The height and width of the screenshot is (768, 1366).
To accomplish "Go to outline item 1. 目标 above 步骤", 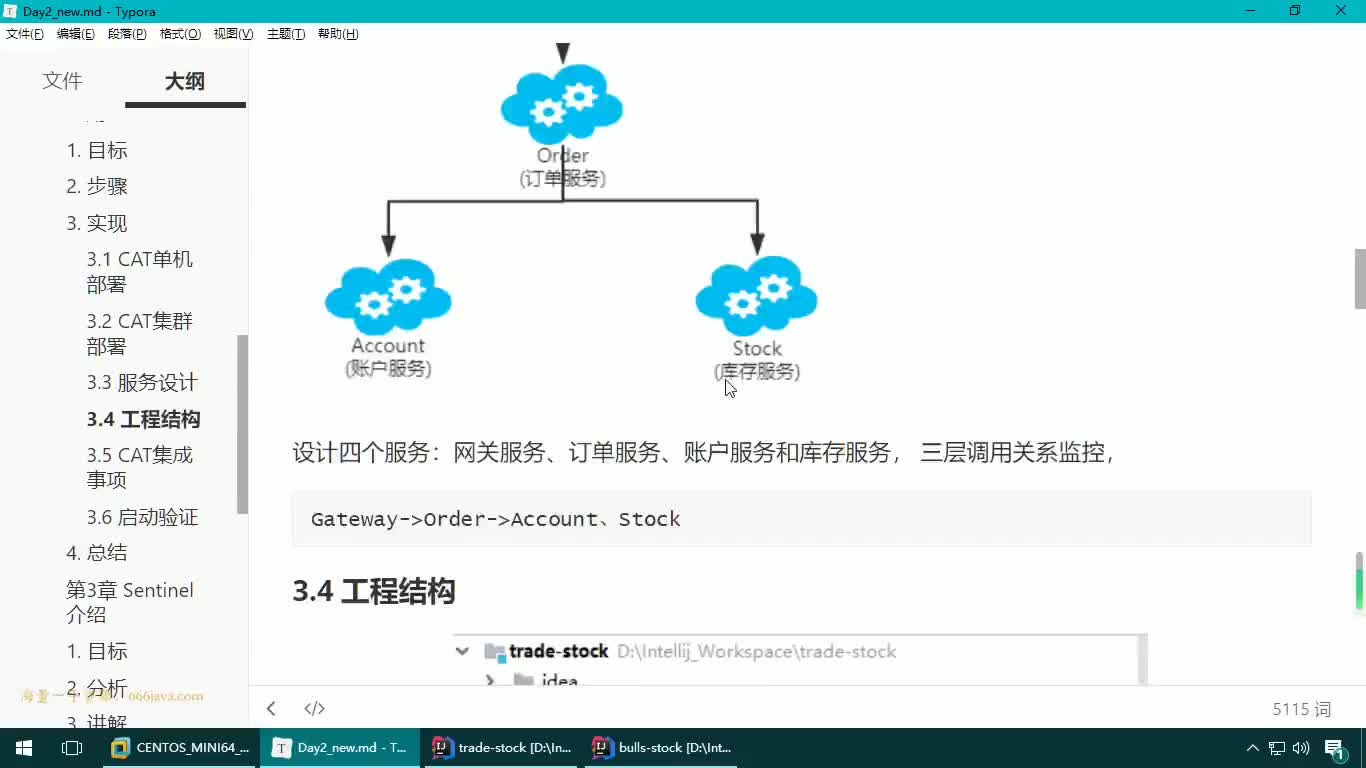I will click(97, 151).
